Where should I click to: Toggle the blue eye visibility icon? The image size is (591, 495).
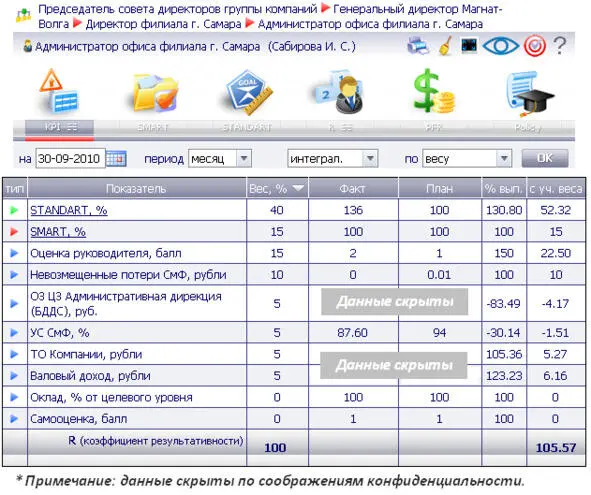(501, 46)
